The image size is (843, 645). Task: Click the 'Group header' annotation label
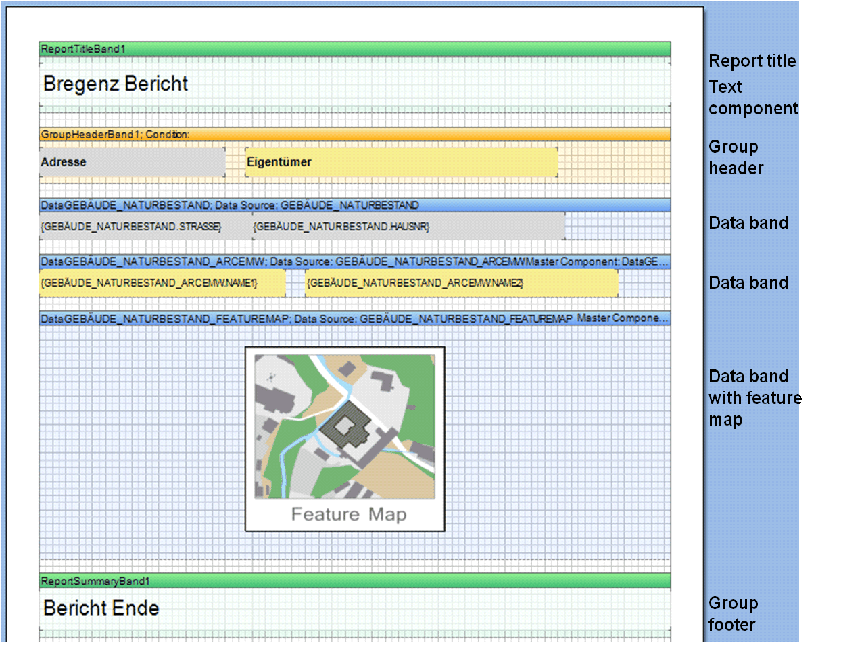point(735,157)
